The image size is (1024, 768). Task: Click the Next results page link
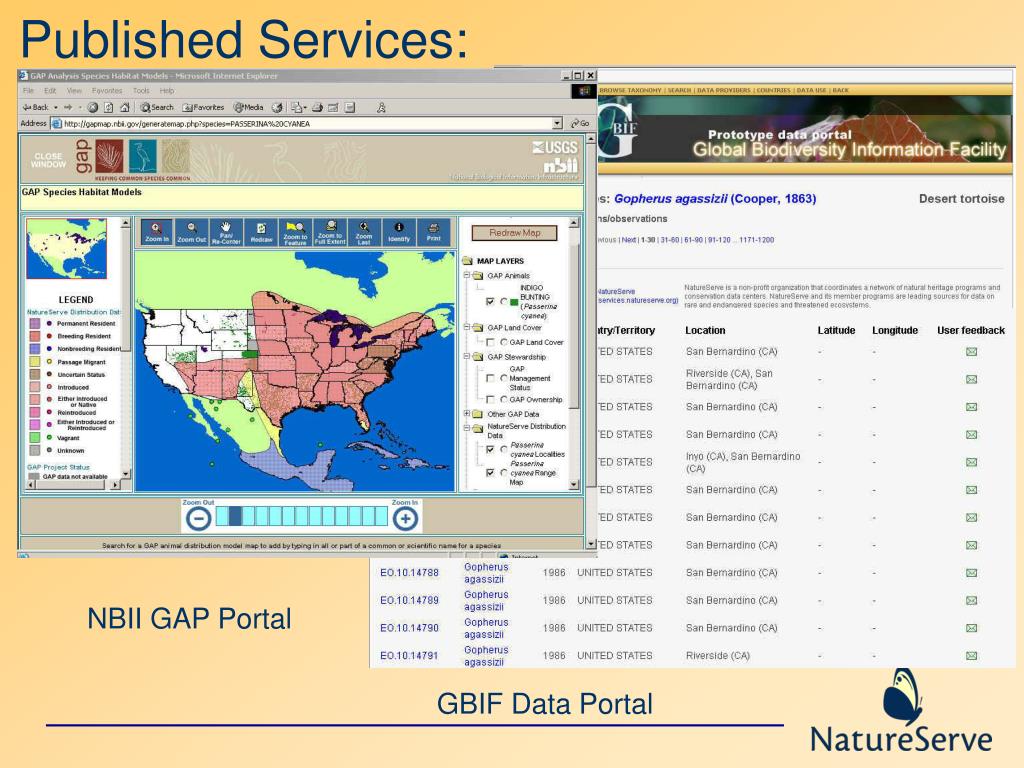[629, 240]
